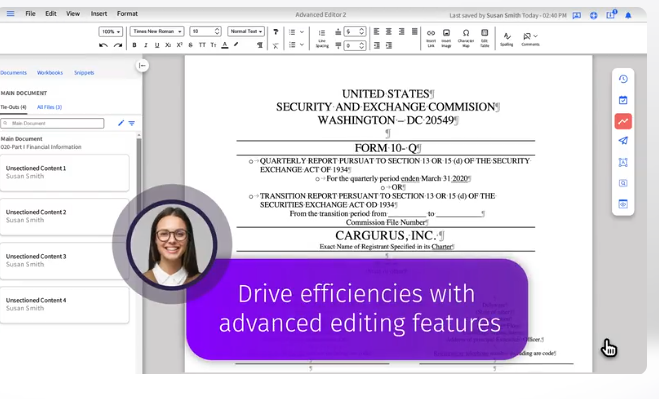This screenshot has width=659, height=399.
Task: Open the Format menu
Action: [x=127, y=14]
